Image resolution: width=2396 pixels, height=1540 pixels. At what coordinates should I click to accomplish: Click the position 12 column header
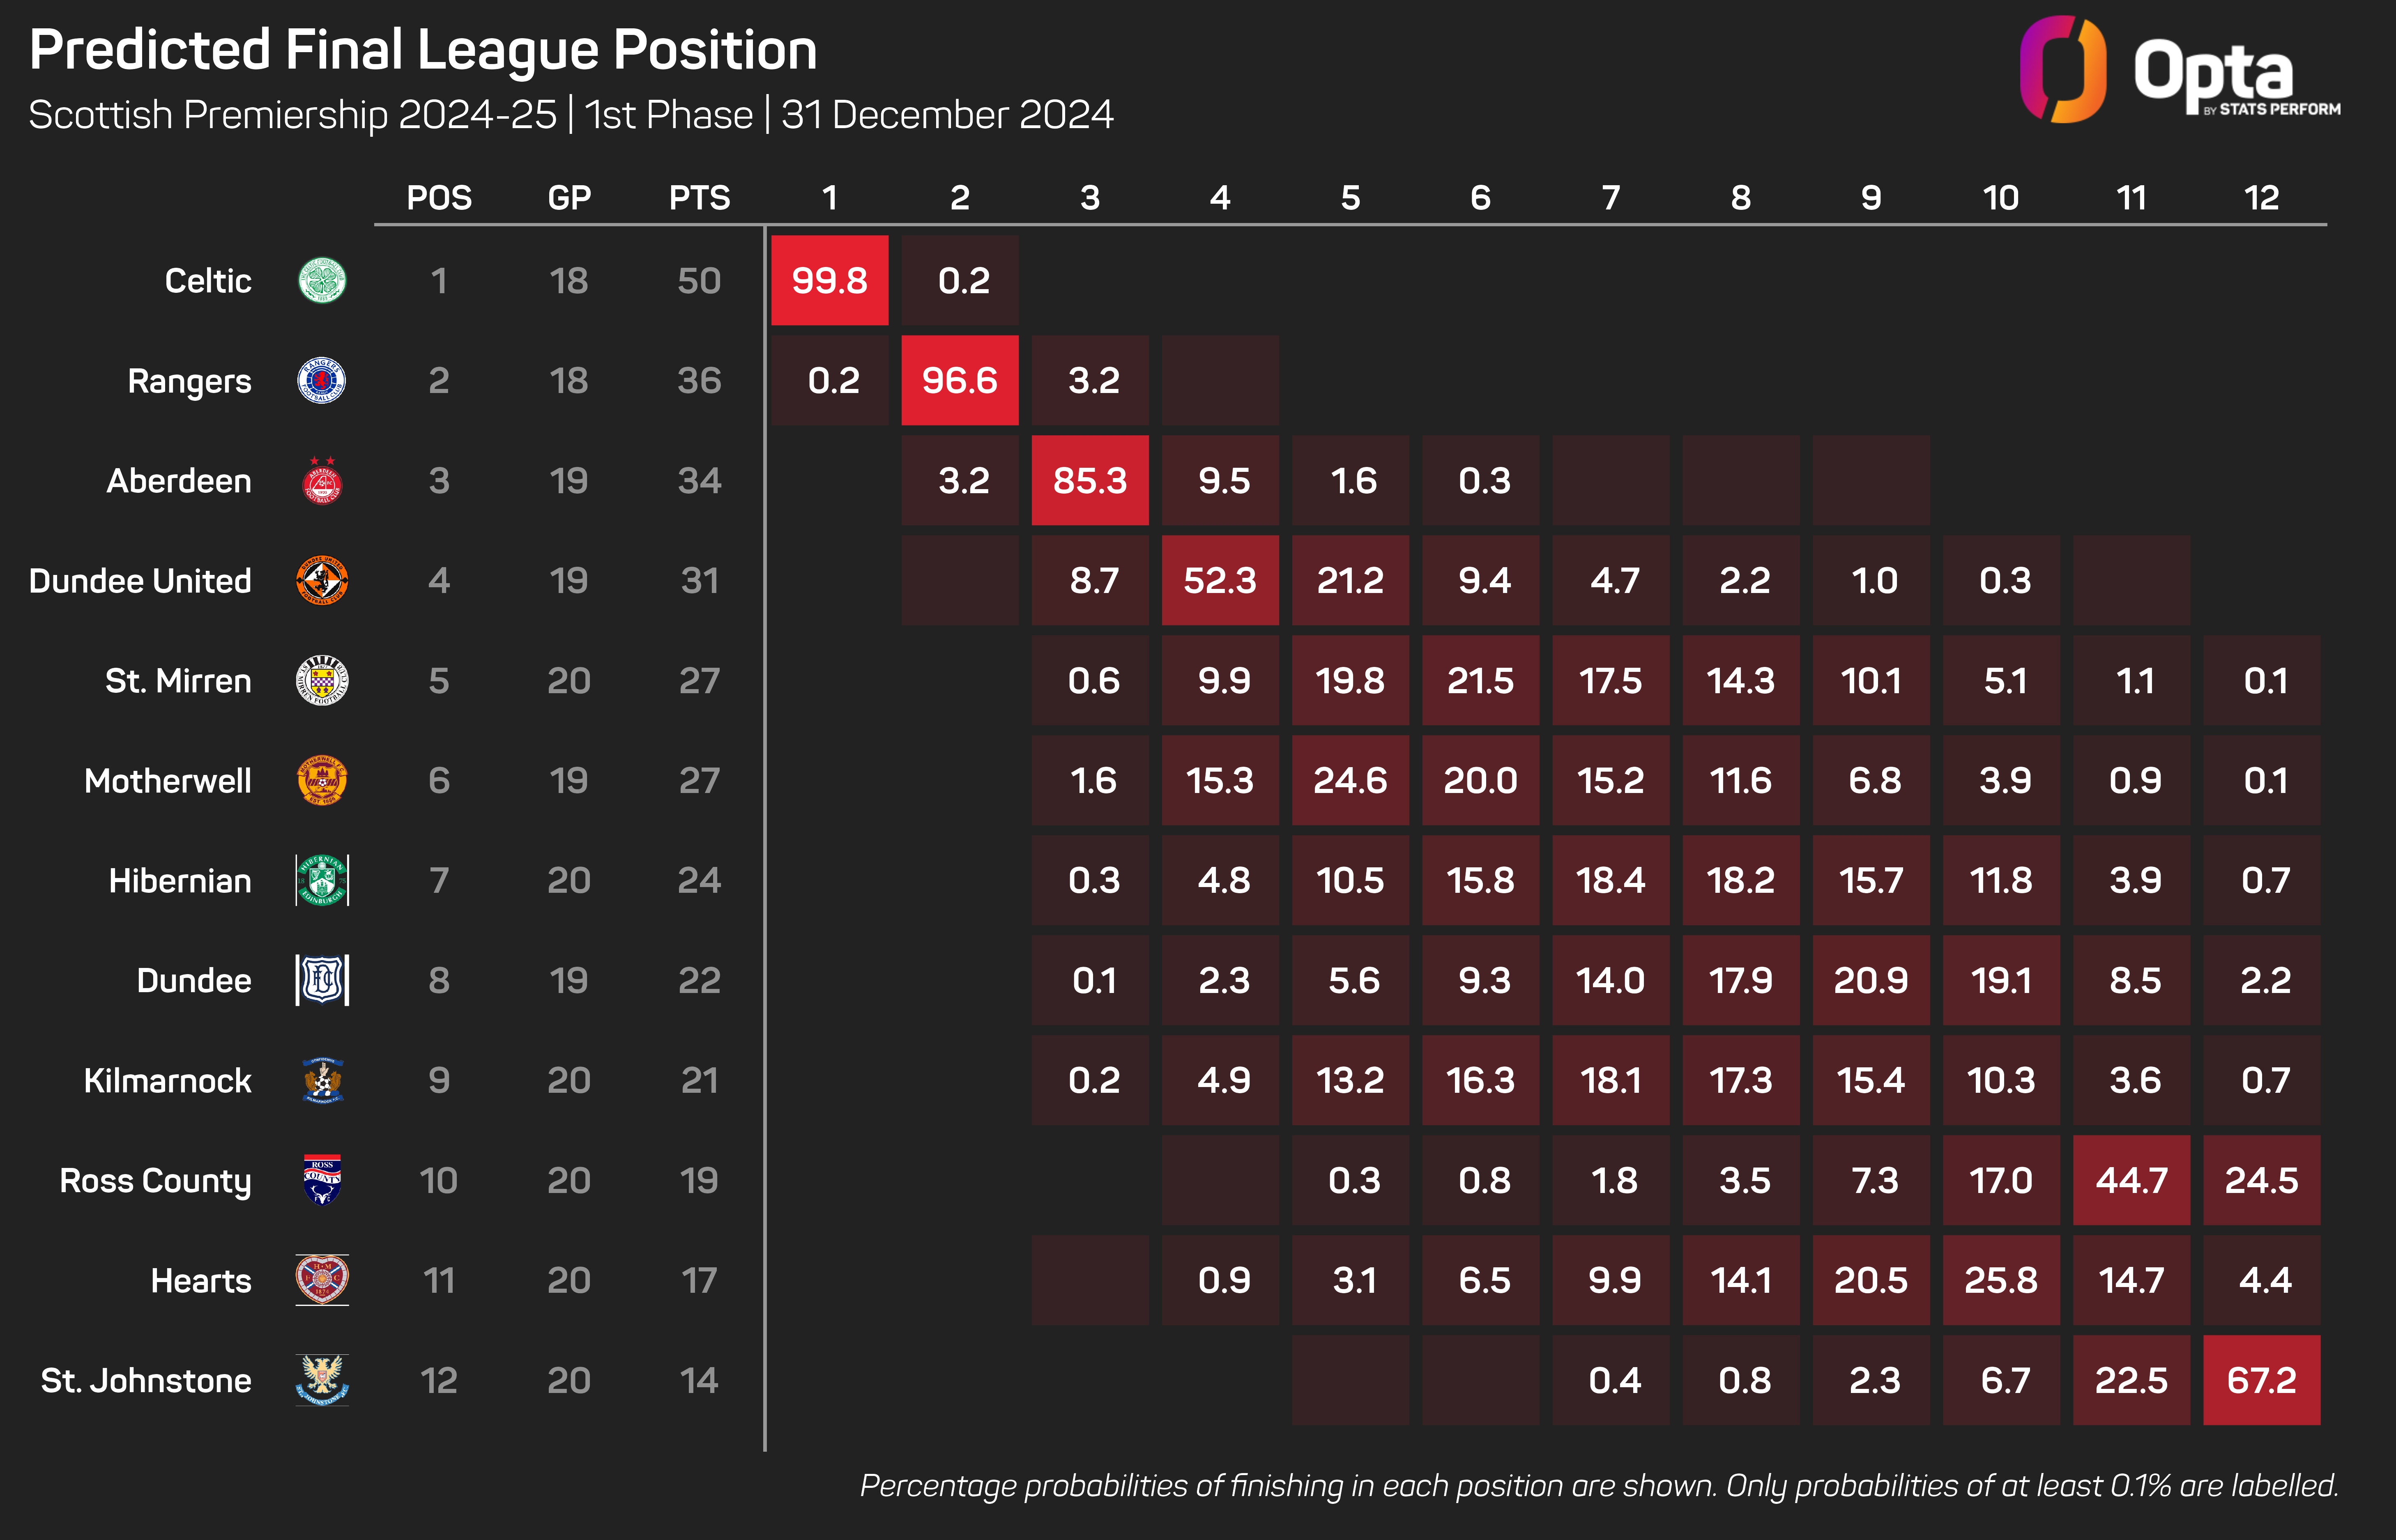(x=2261, y=198)
